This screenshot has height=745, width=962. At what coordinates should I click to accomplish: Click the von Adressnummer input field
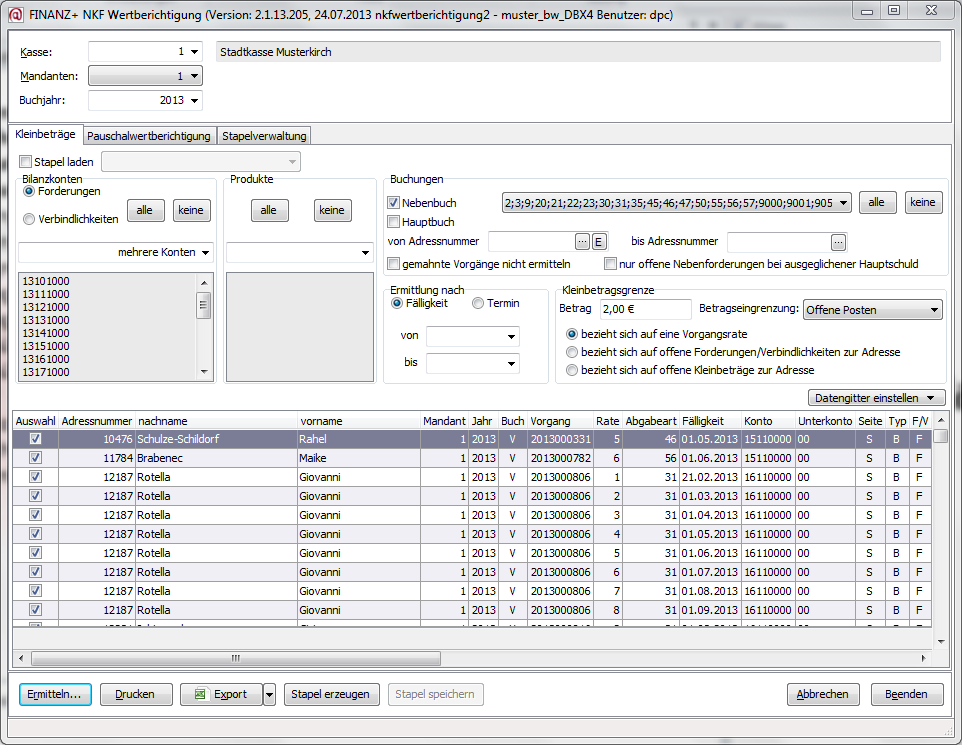point(531,242)
